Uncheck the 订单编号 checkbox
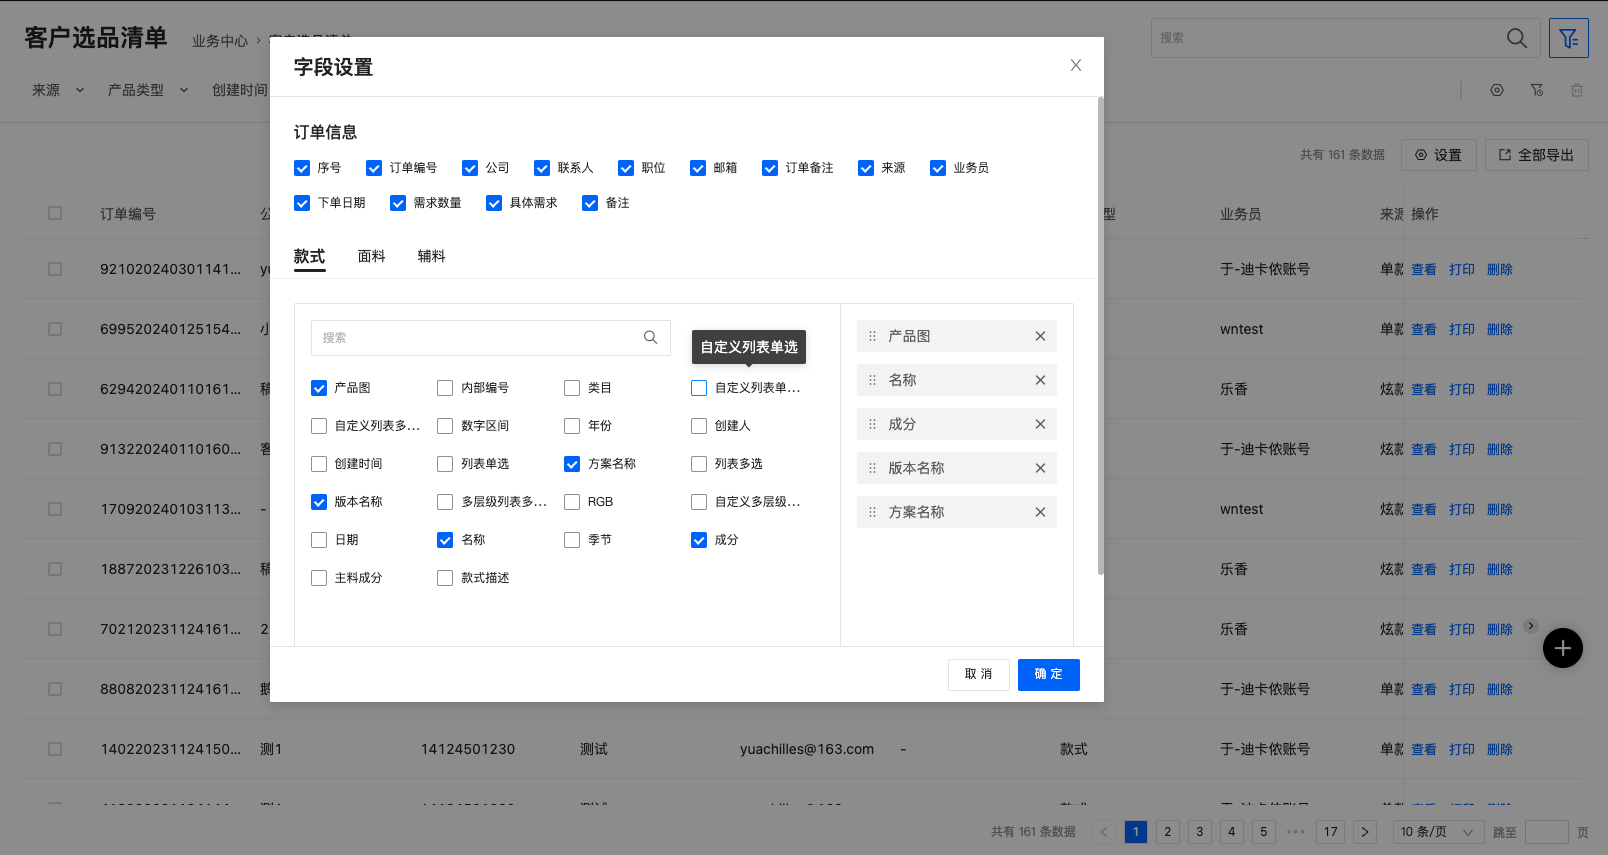1608x855 pixels. point(374,168)
